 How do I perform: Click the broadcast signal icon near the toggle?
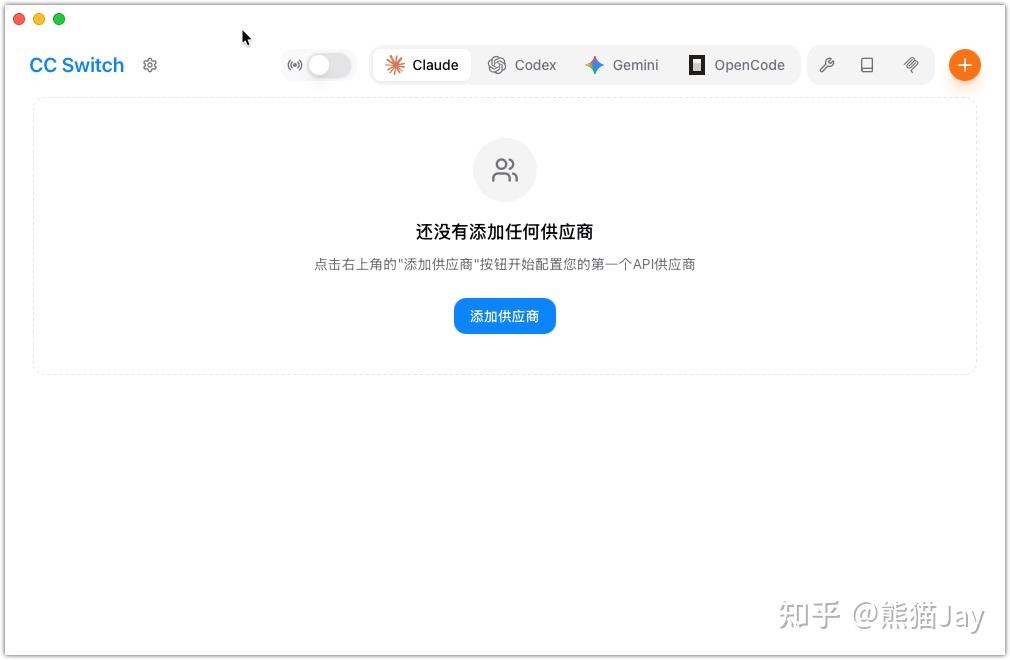click(x=294, y=64)
